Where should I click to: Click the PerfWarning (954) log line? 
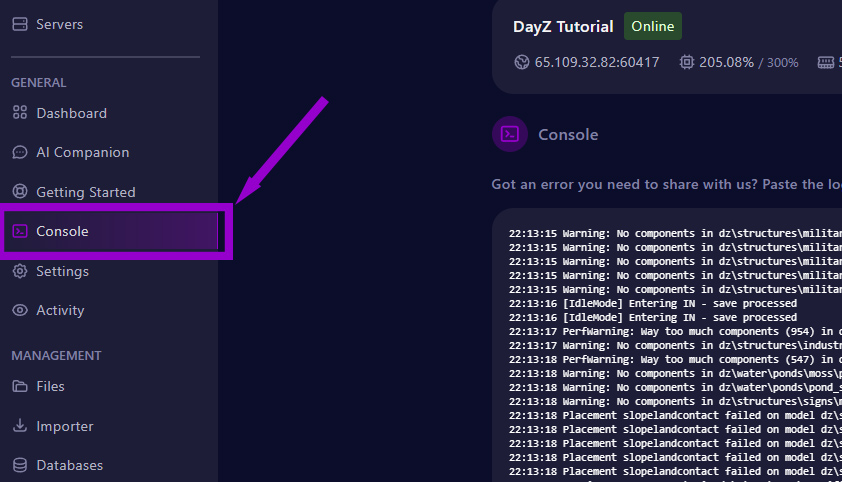[675, 331]
